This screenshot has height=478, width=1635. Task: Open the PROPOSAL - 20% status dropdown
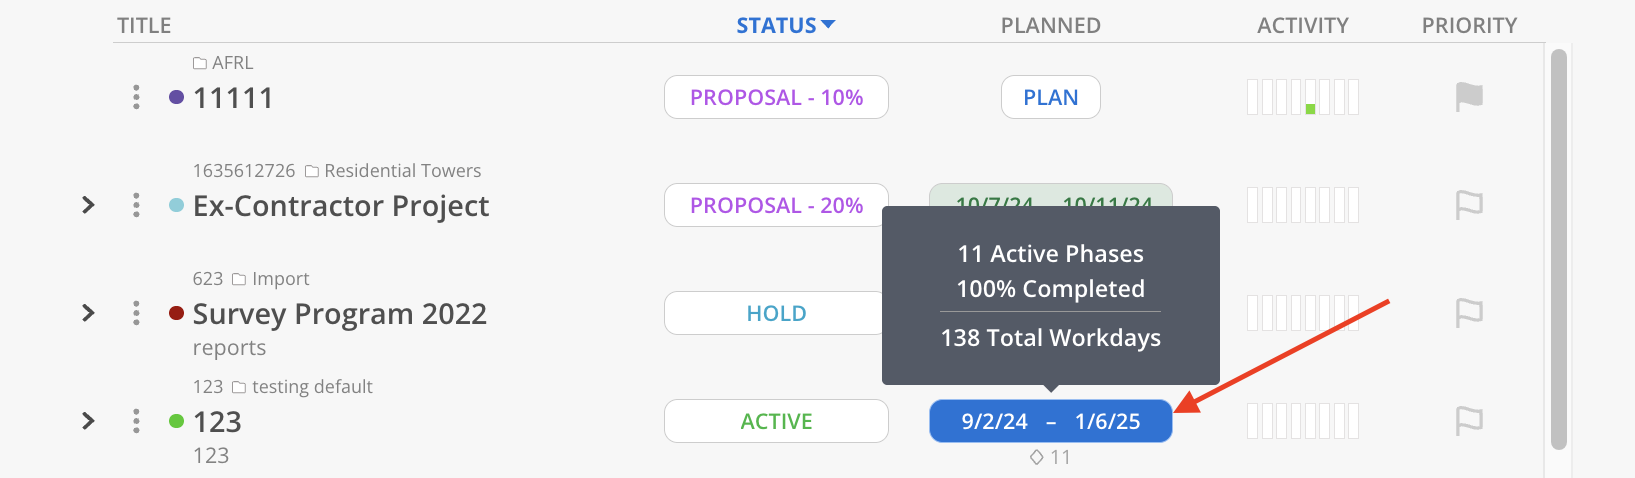(776, 205)
